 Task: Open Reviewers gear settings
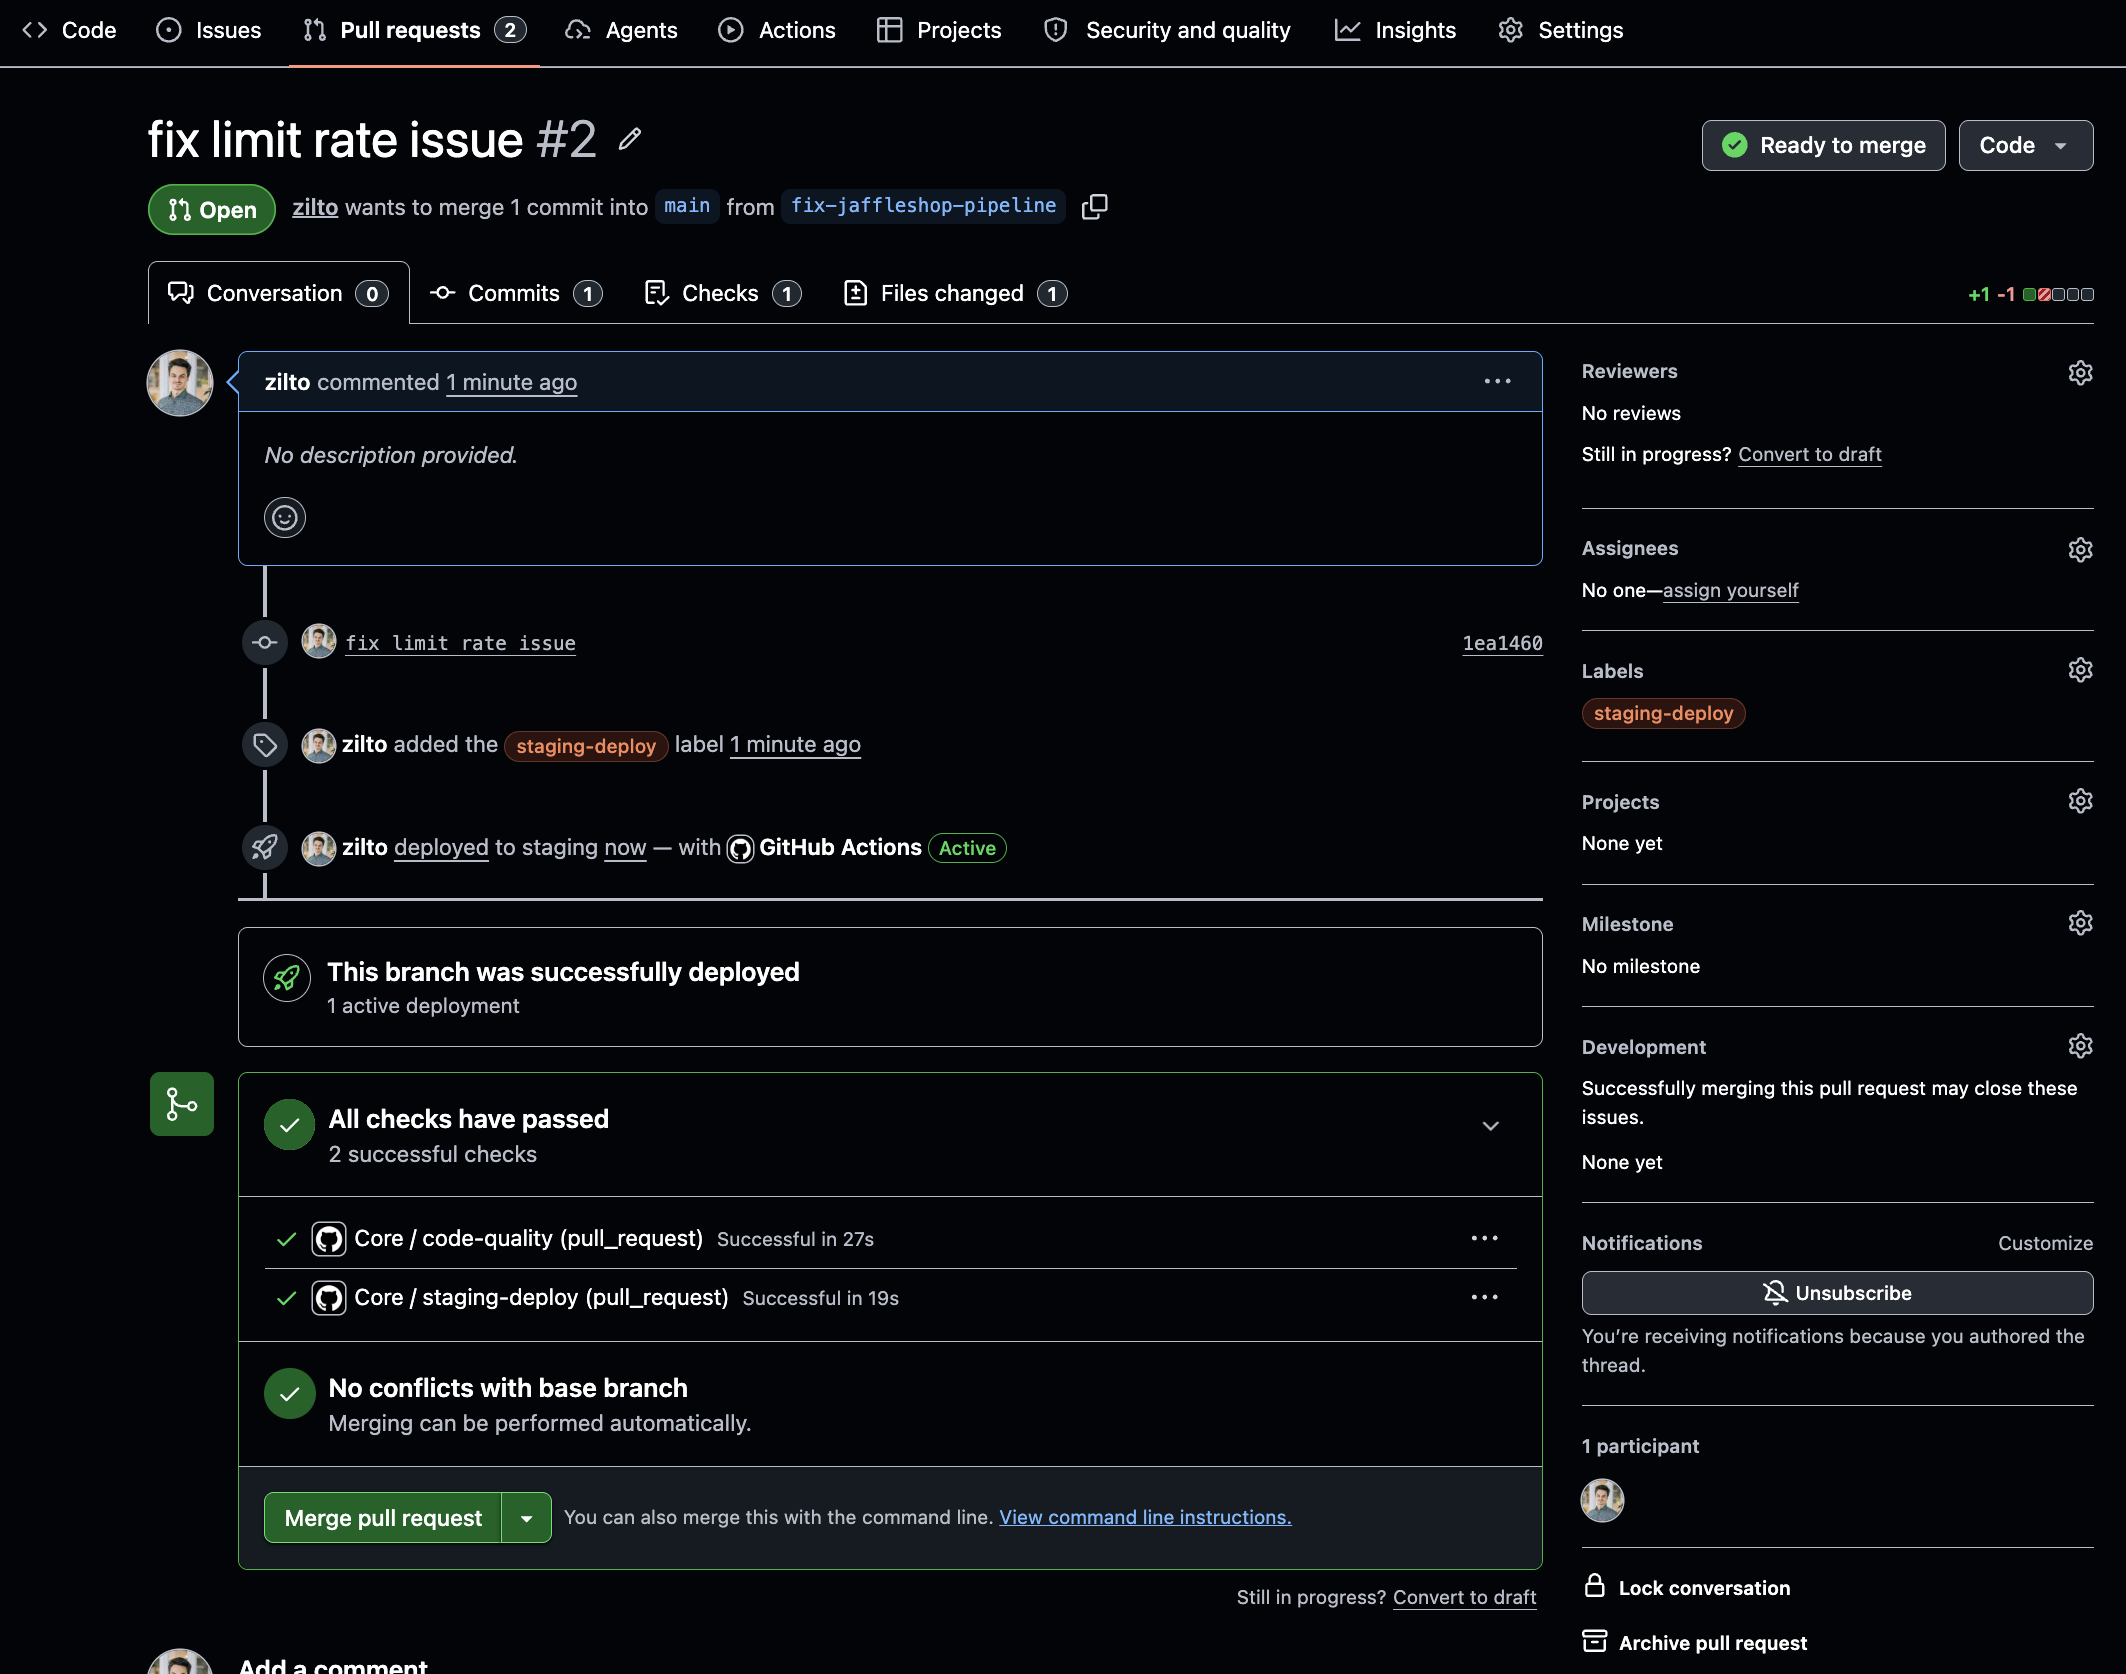point(2080,373)
